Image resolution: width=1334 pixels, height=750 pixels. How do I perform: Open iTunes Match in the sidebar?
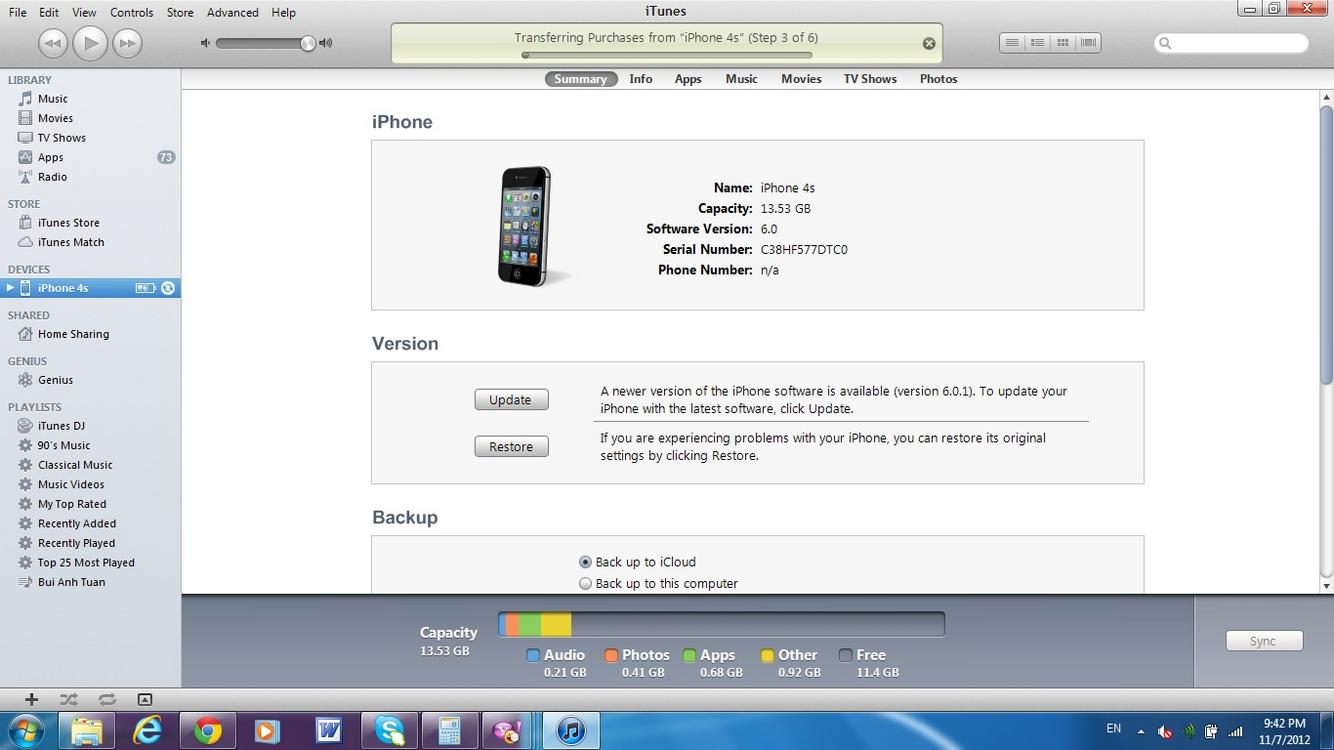70,242
